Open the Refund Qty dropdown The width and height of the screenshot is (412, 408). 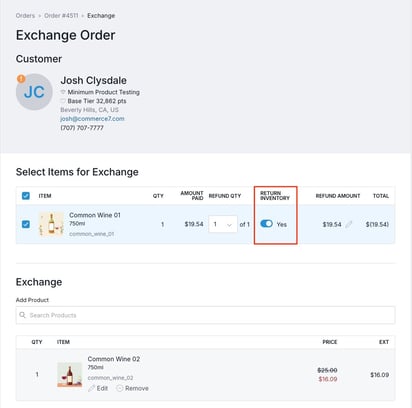pyautogui.click(x=223, y=224)
